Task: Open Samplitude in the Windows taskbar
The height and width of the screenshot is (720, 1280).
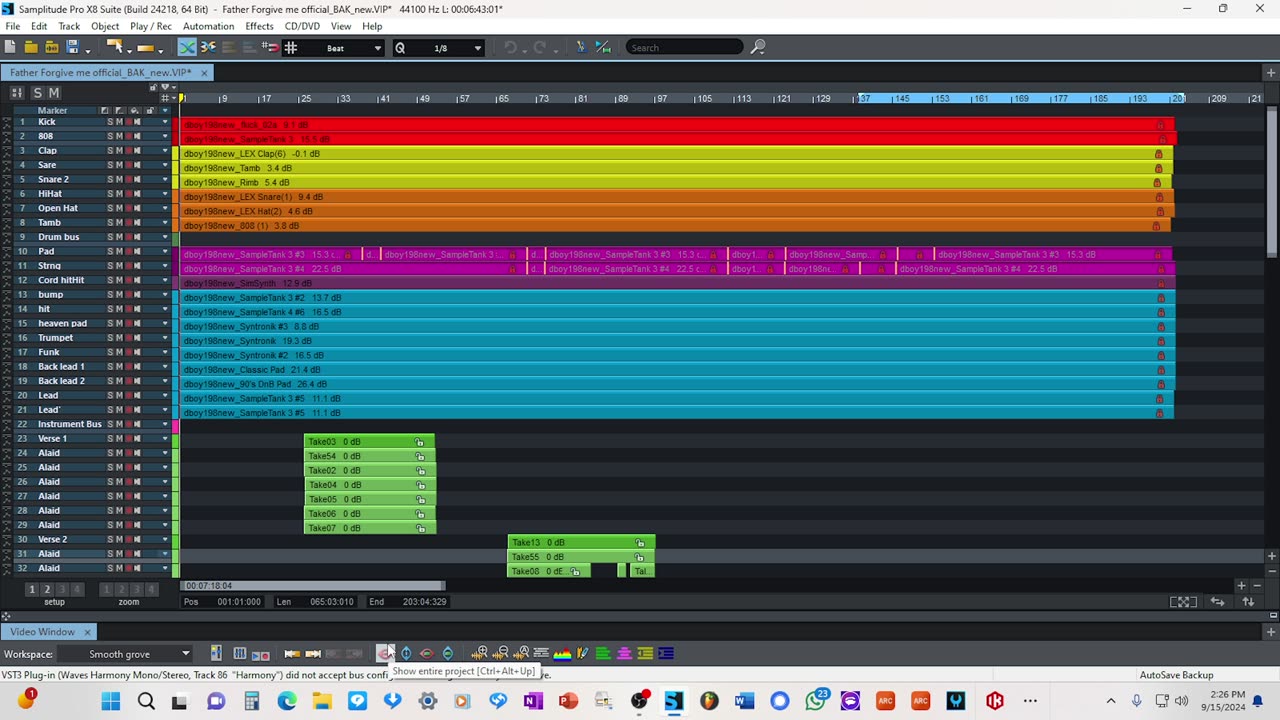Action: click(x=674, y=701)
